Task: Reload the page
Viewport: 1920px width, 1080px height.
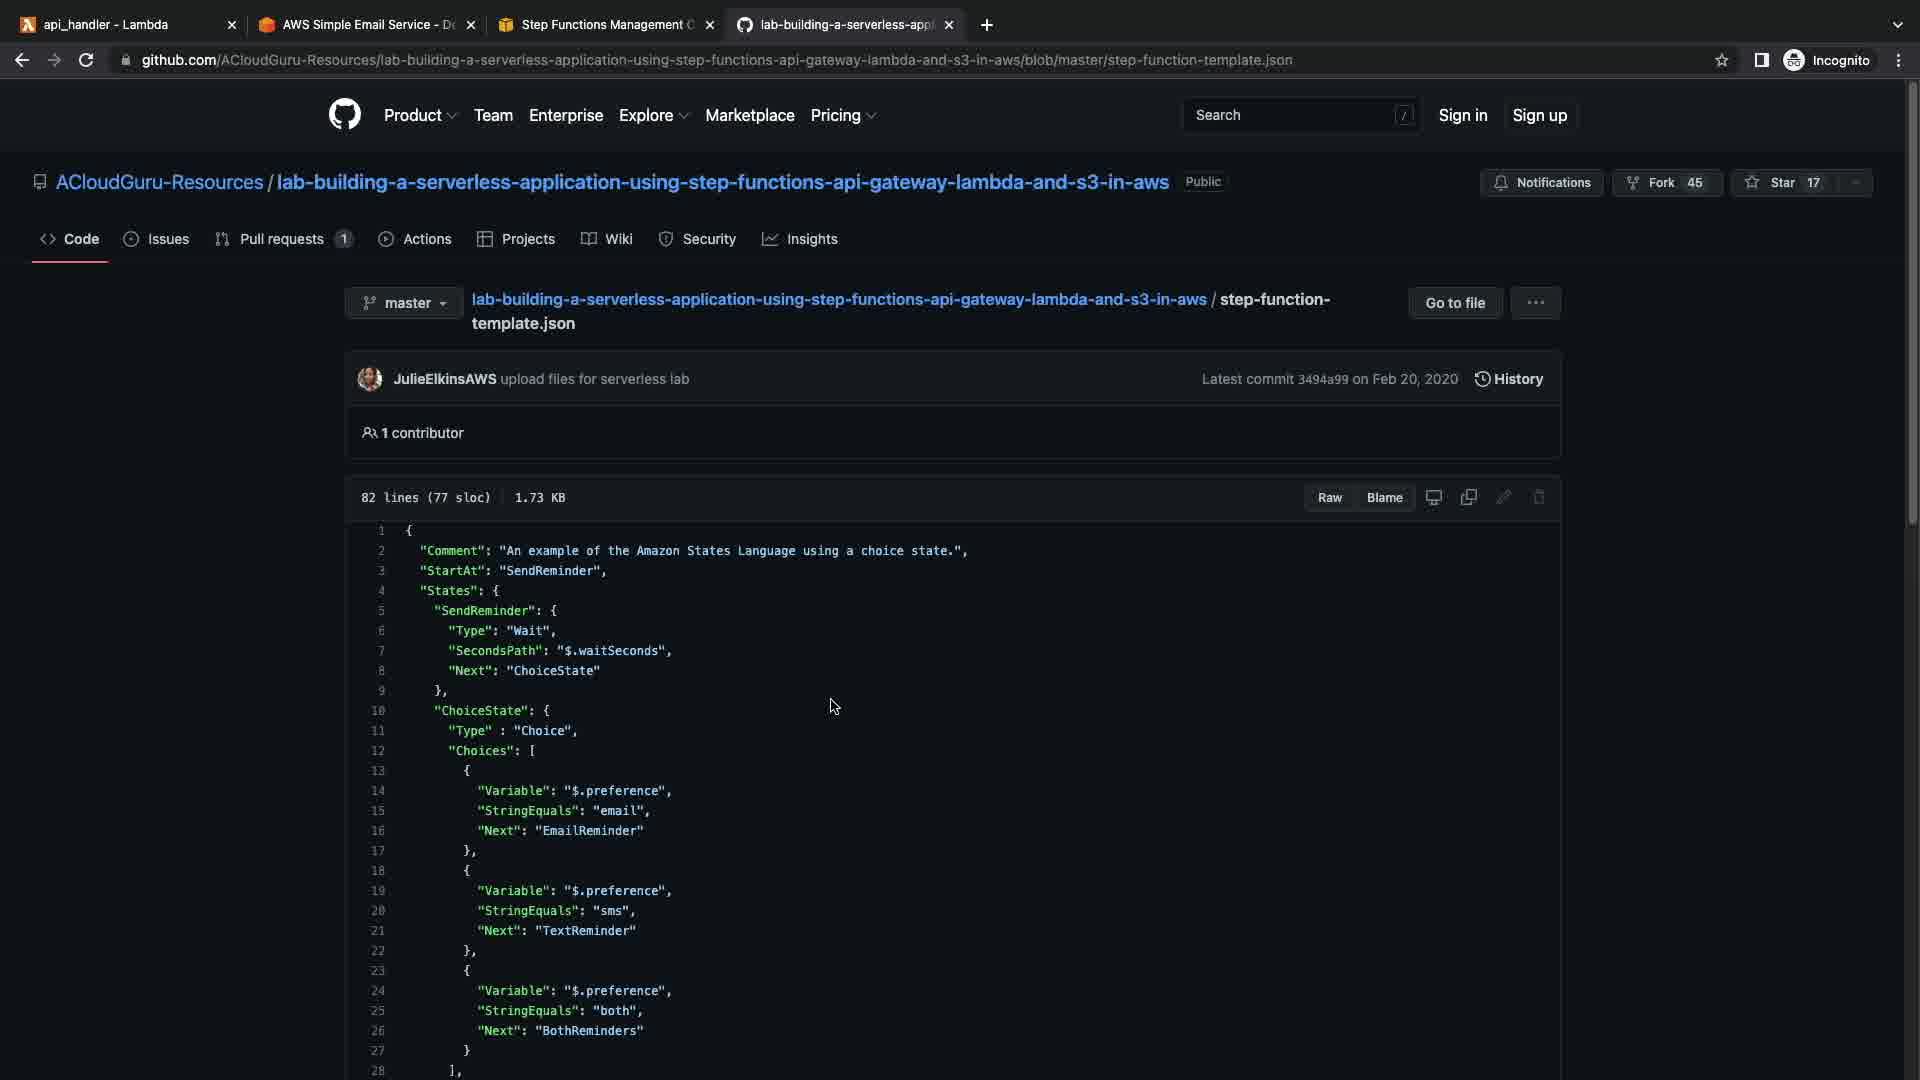Action: pos(86,60)
